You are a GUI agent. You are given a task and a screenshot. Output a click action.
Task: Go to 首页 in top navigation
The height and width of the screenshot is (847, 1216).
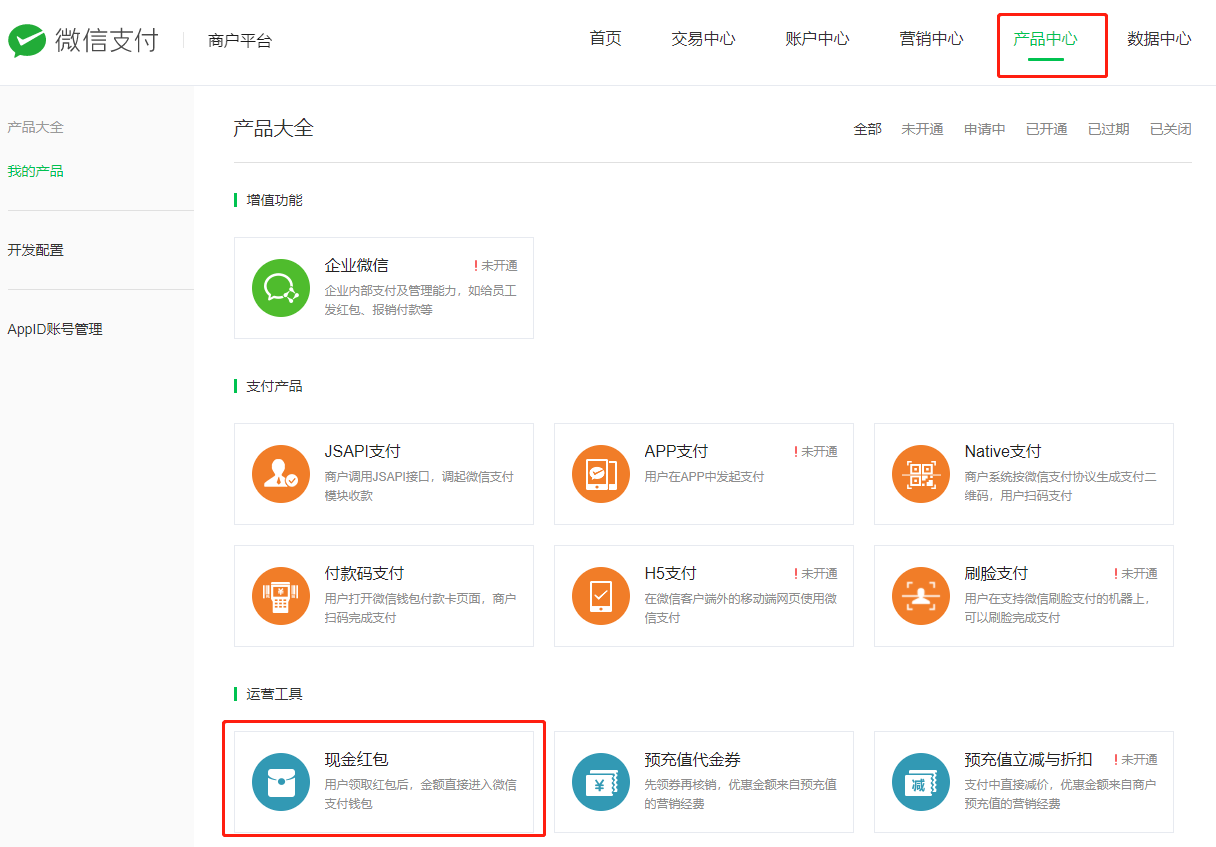605,39
